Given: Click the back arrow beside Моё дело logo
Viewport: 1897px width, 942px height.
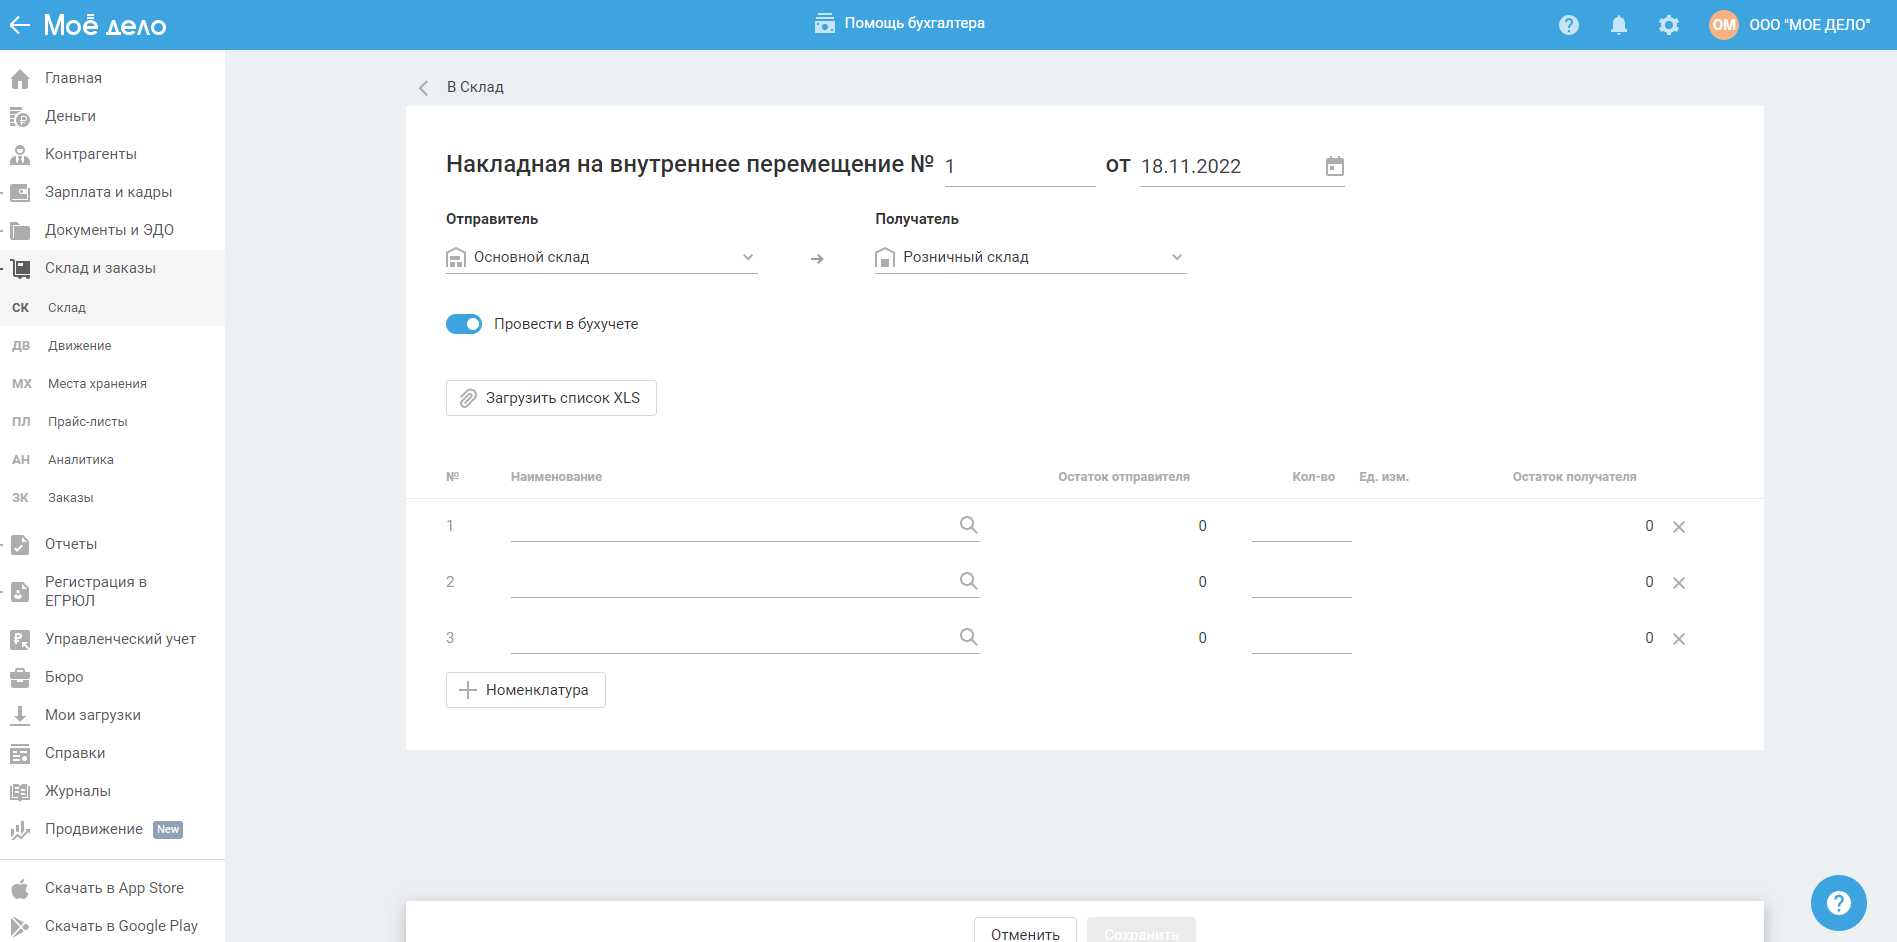Looking at the screenshot, I should point(20,25).
